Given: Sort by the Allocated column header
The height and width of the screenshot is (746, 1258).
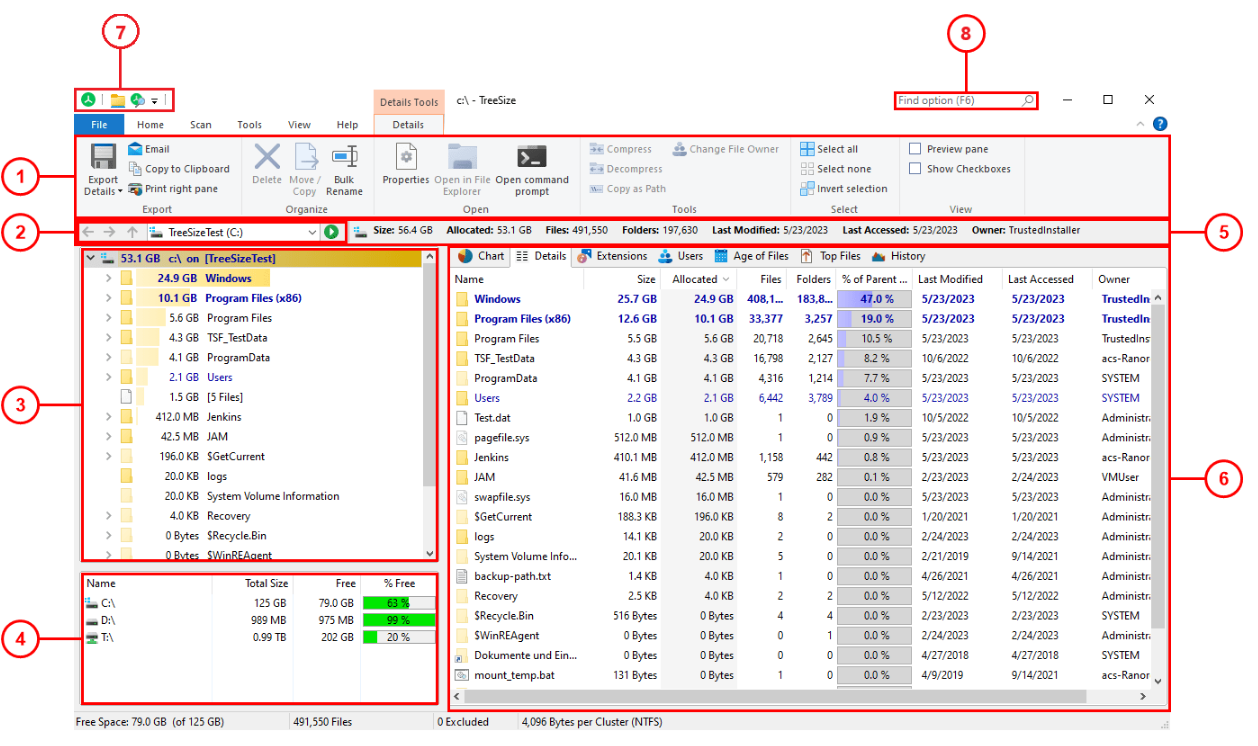Looking at the screenshot, I should (700, 280).
